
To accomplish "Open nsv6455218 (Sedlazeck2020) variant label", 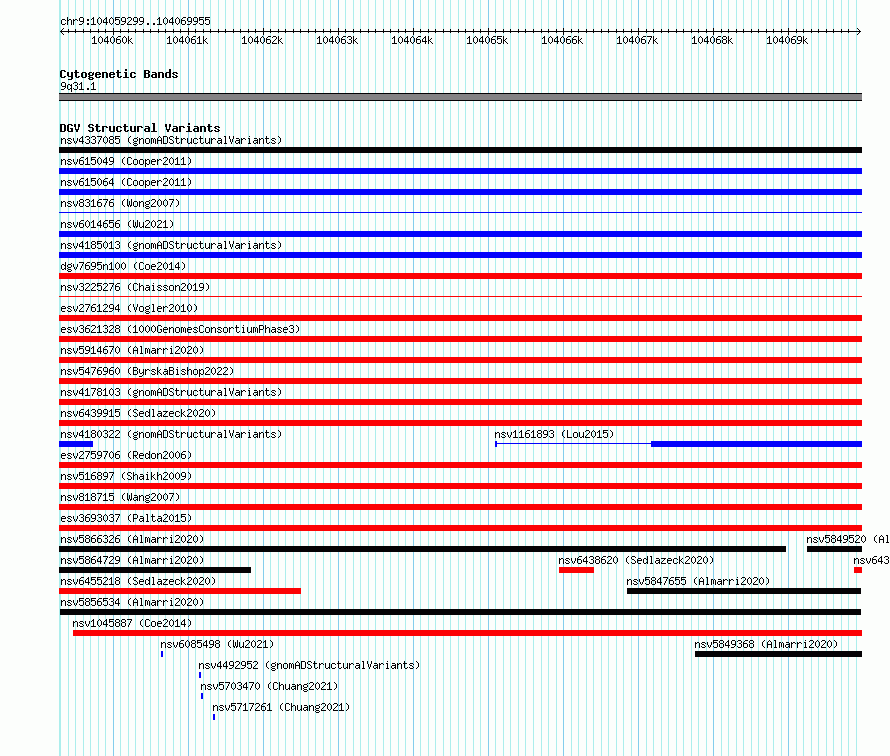I will point(138,581).
